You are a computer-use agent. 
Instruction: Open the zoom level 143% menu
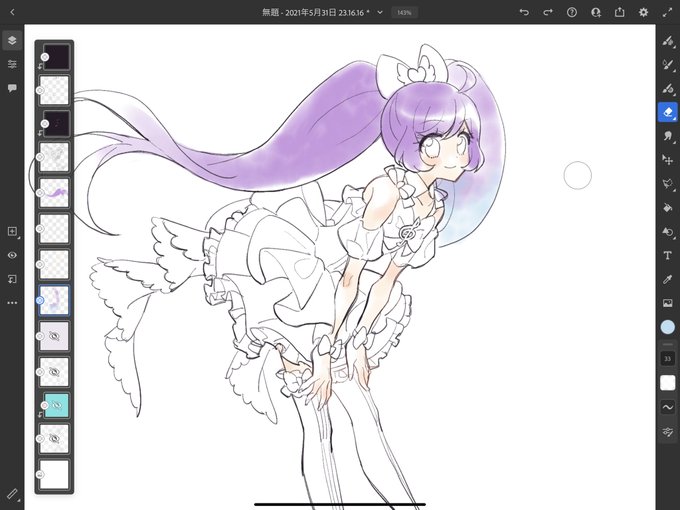tap(404, 12)
